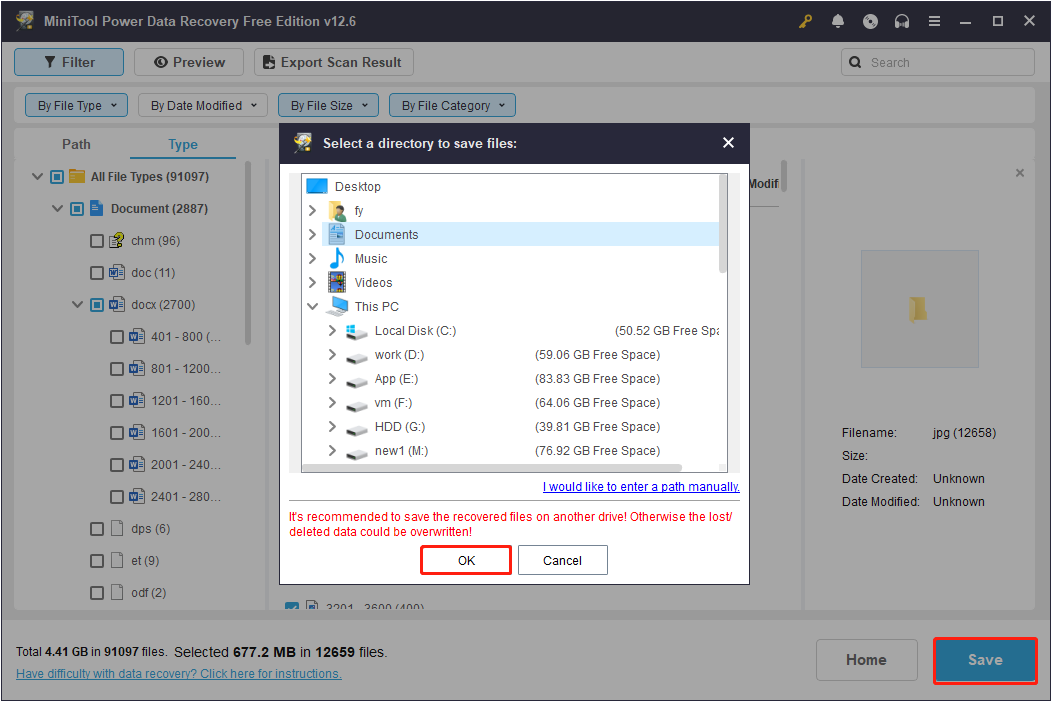1053x703 pixels.
Task: Click the key (register/license) icon
Action: [x=805, y=20]
